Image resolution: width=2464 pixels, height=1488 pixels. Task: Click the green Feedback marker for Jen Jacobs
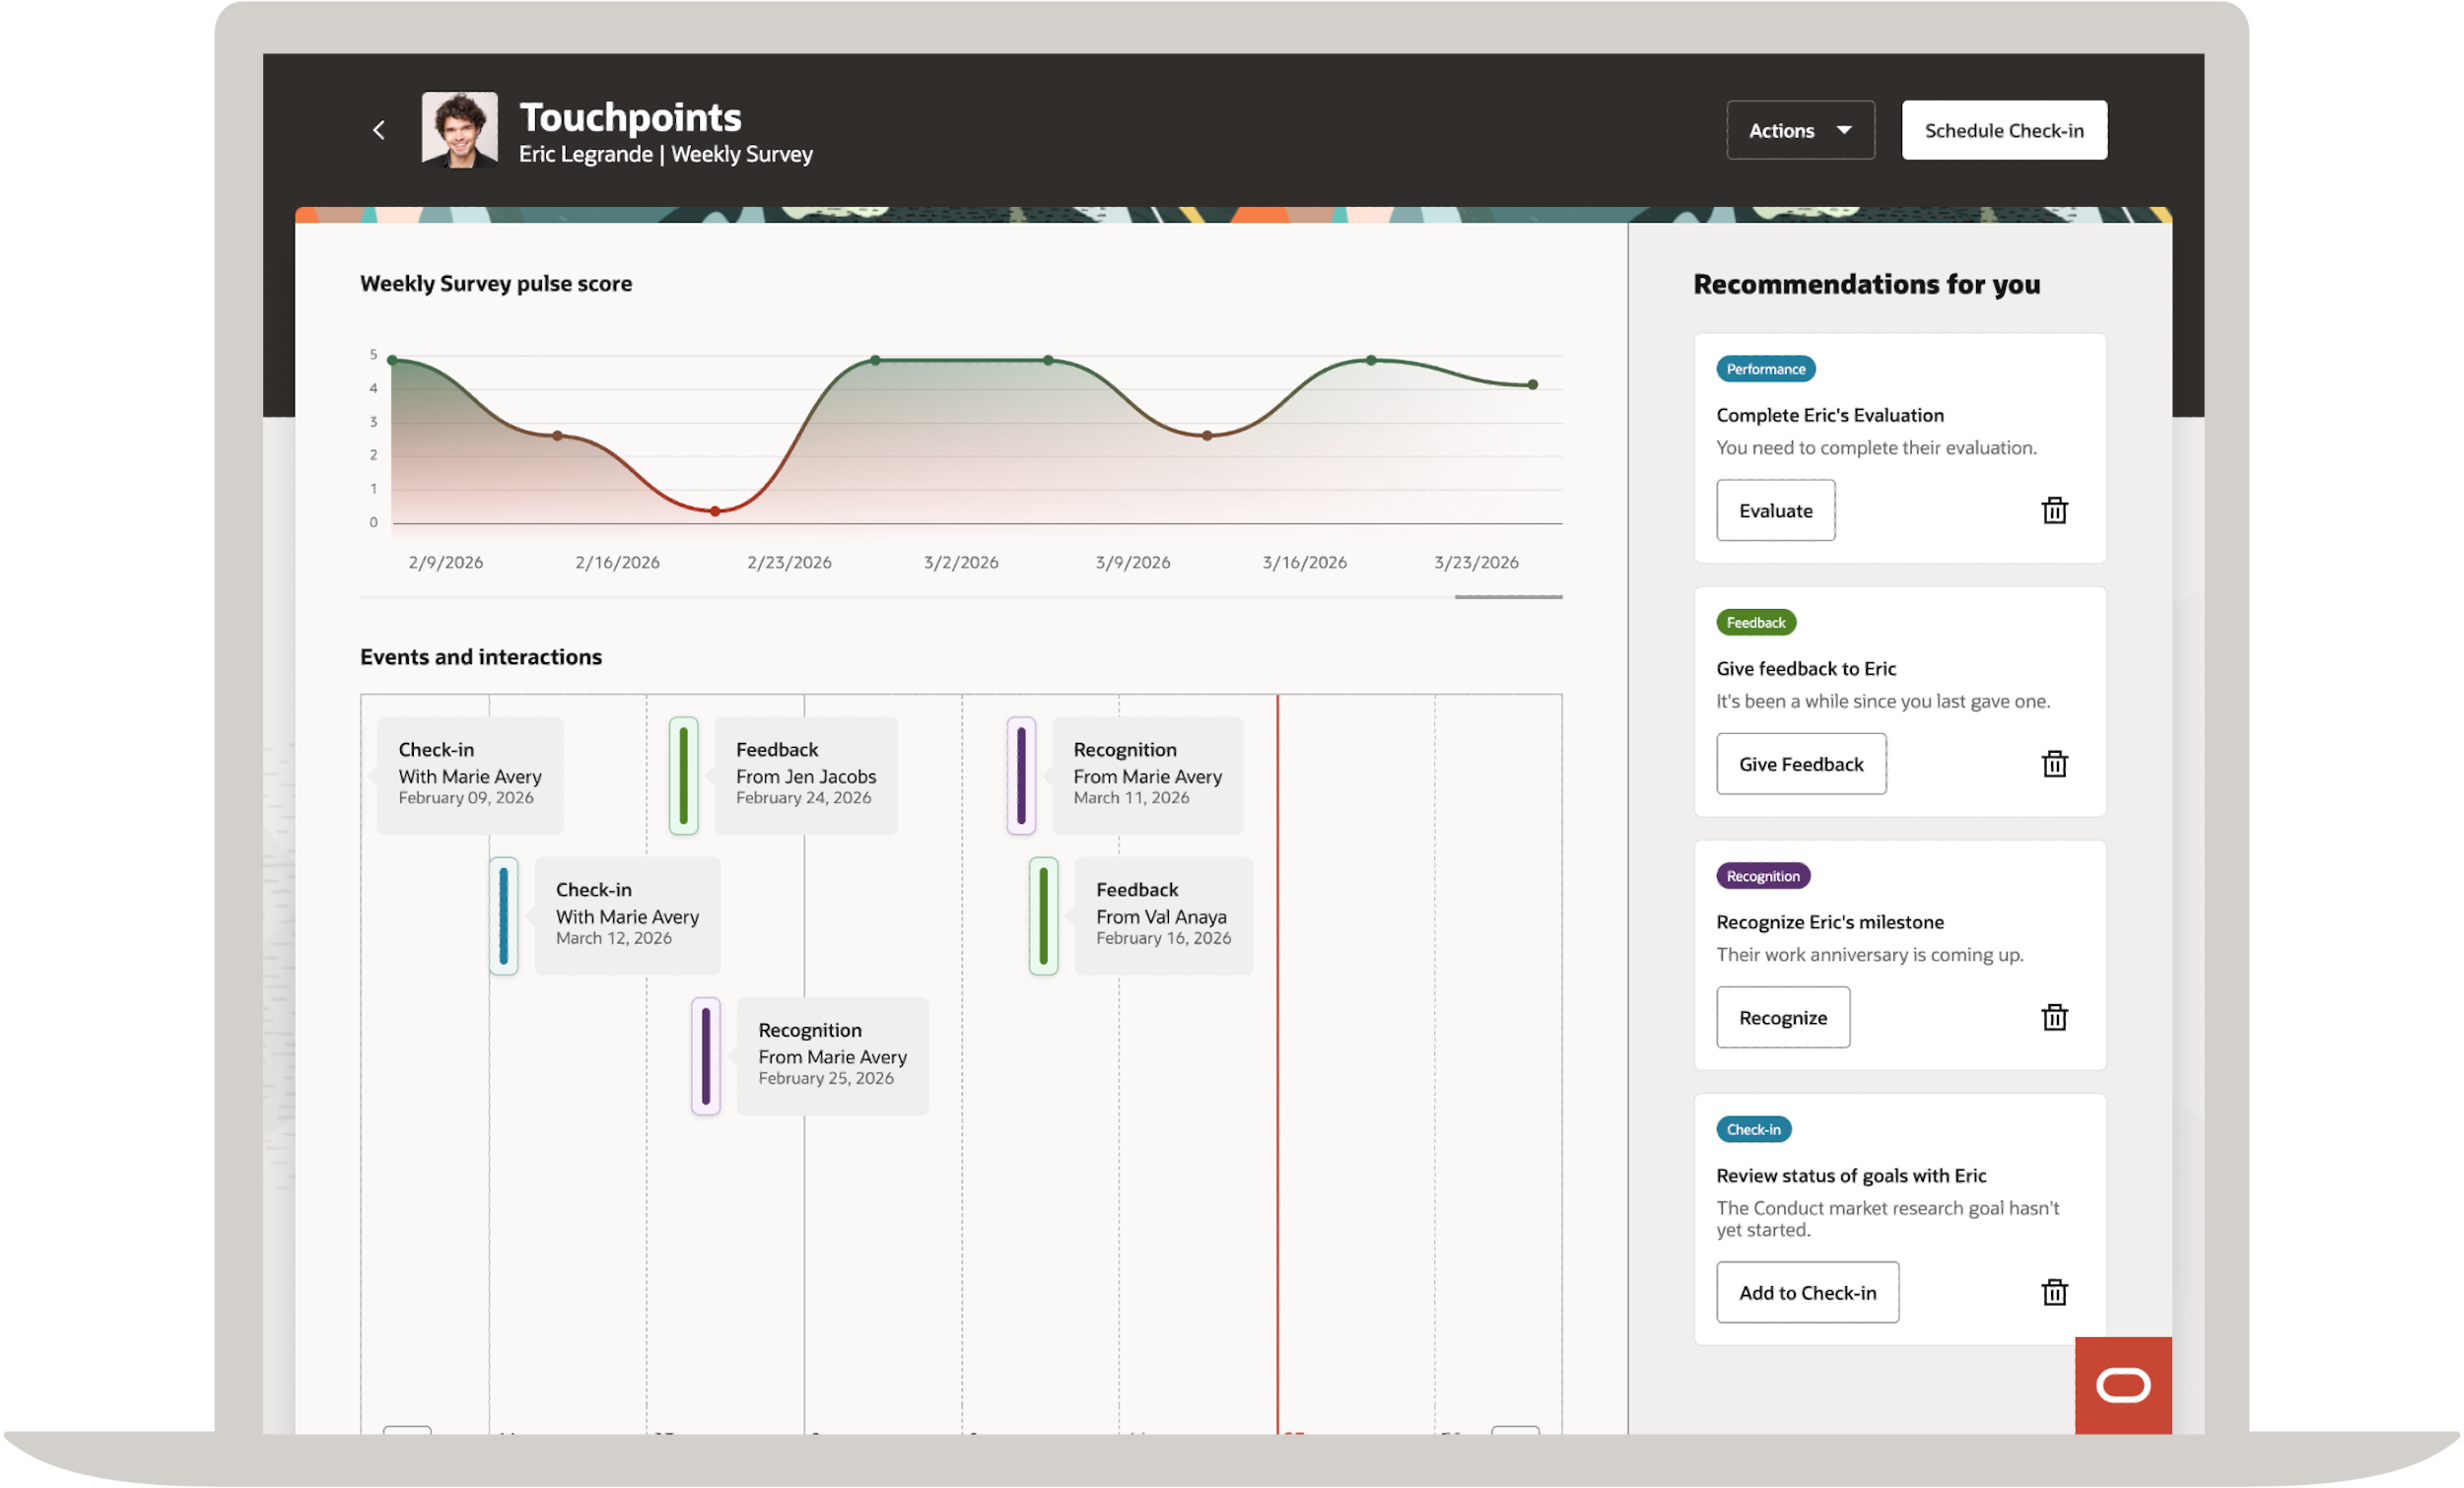[683, 776]
